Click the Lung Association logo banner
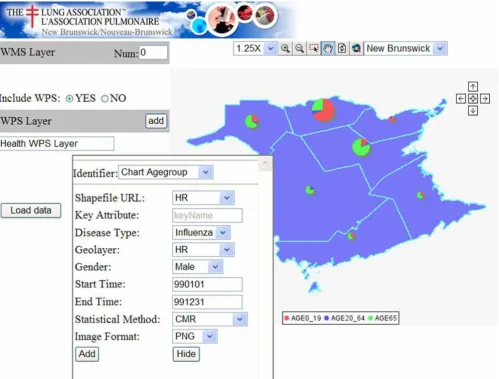Screen dimensions: 499x379 point(148,19)
